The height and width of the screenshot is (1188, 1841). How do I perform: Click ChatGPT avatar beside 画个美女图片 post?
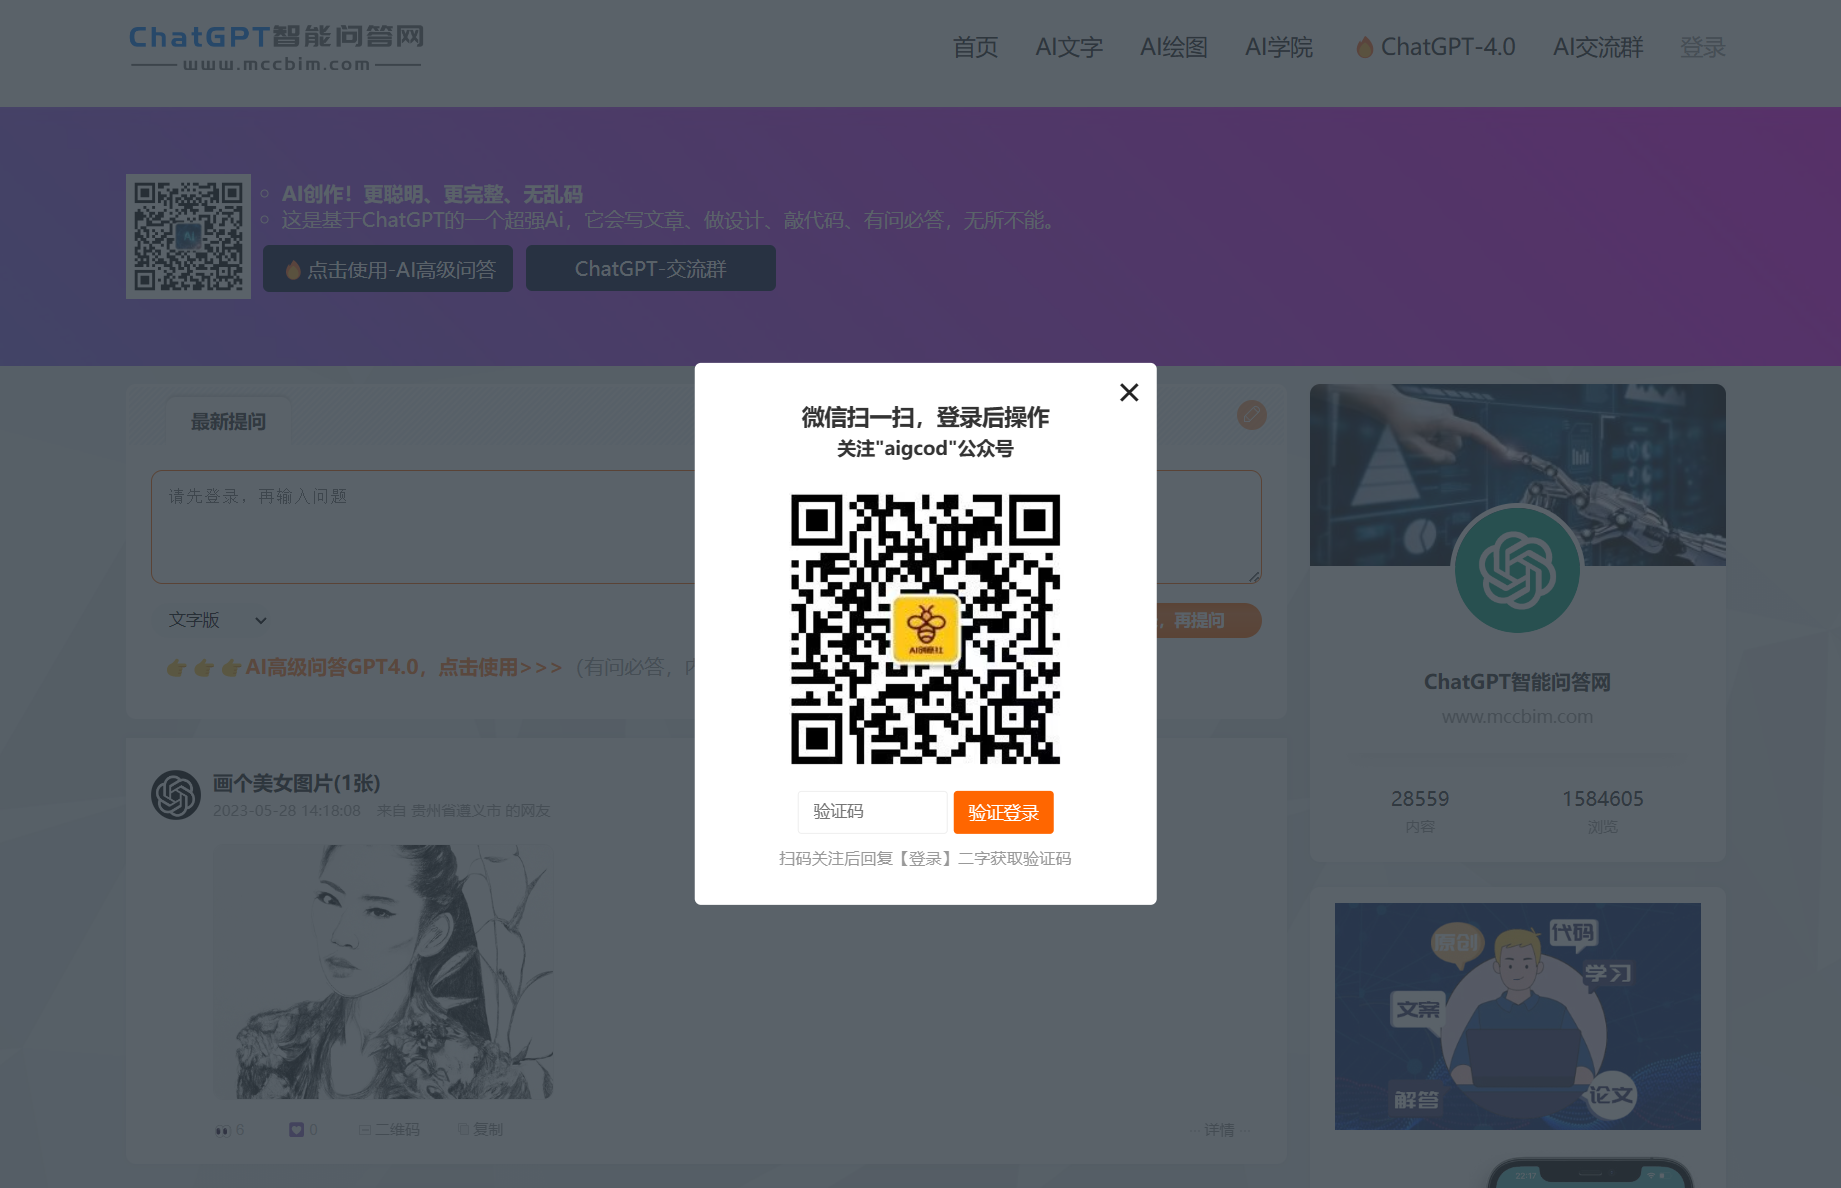(176, 795)
